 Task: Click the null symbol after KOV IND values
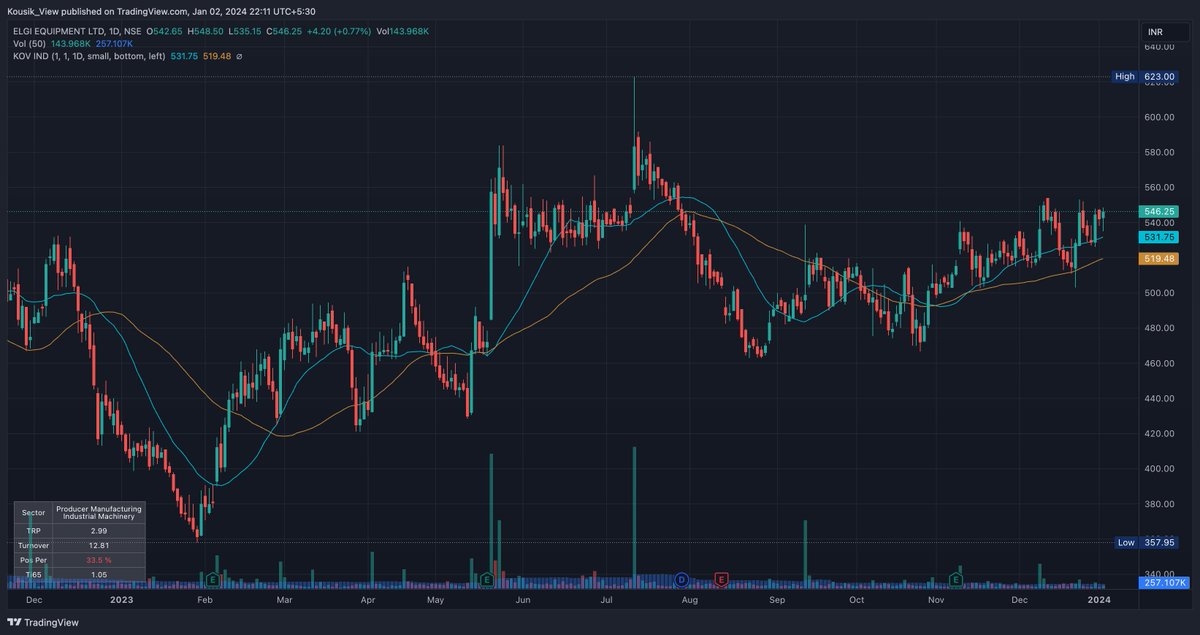point(239,56)
